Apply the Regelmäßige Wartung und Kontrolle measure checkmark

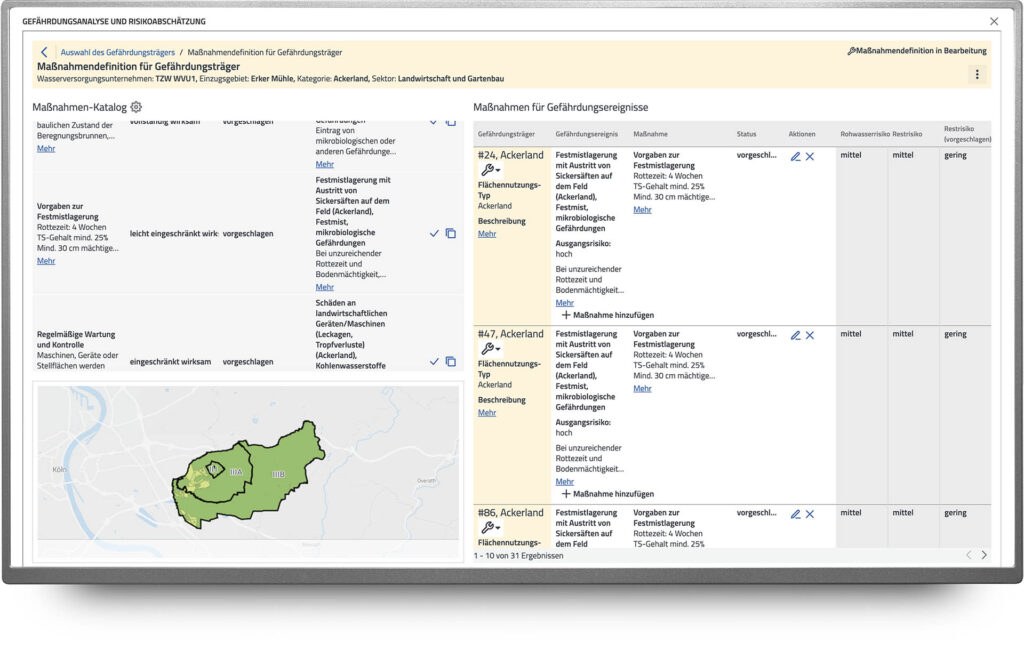[x=434, y=361]
